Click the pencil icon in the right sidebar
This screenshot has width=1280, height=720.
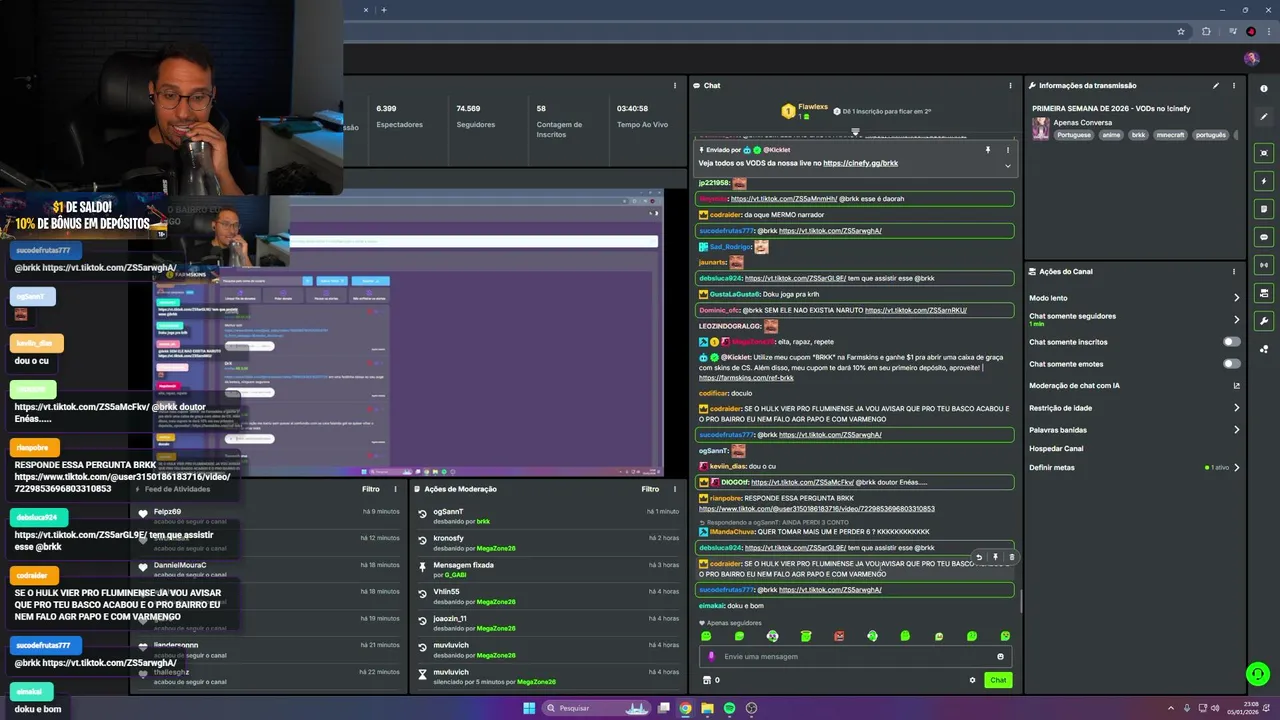point(1264,116)
